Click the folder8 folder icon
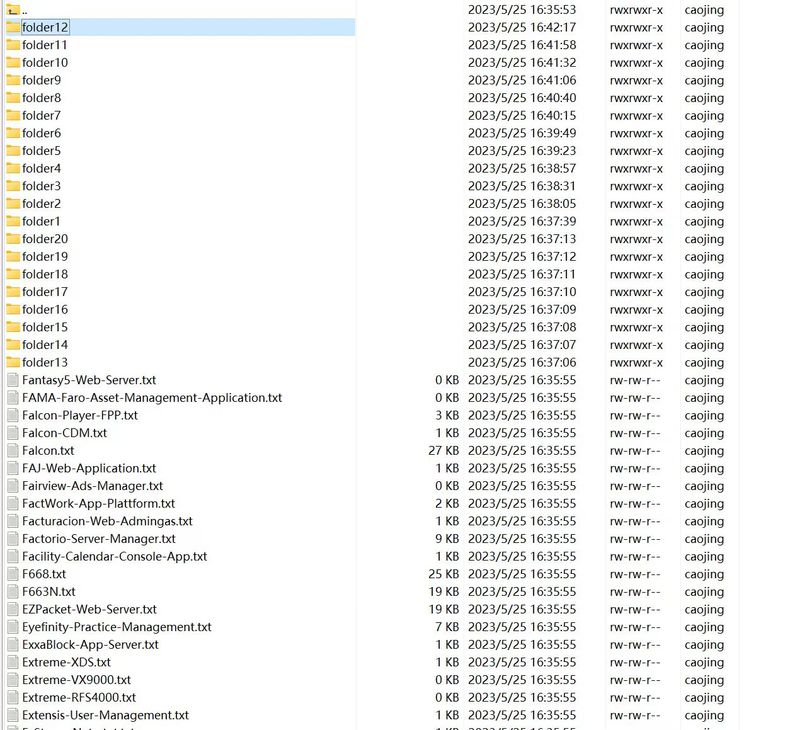Viewport: 800px width, 730px height. [13, 97]
